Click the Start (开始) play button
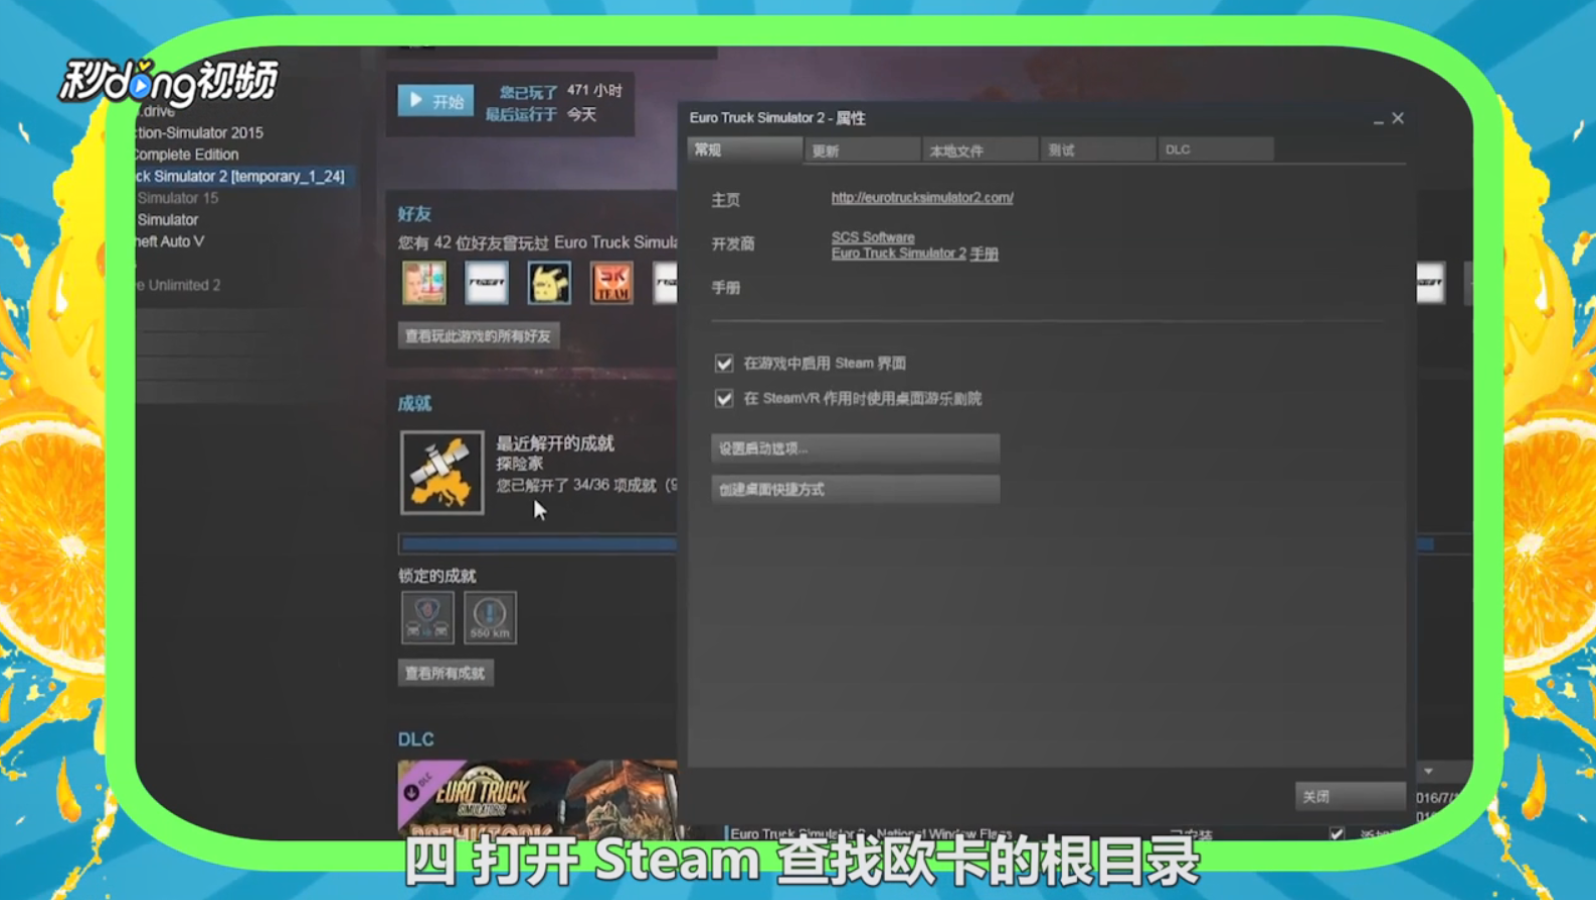The width and height of the screenshot is (1596, 900). [x=436, y=101]
